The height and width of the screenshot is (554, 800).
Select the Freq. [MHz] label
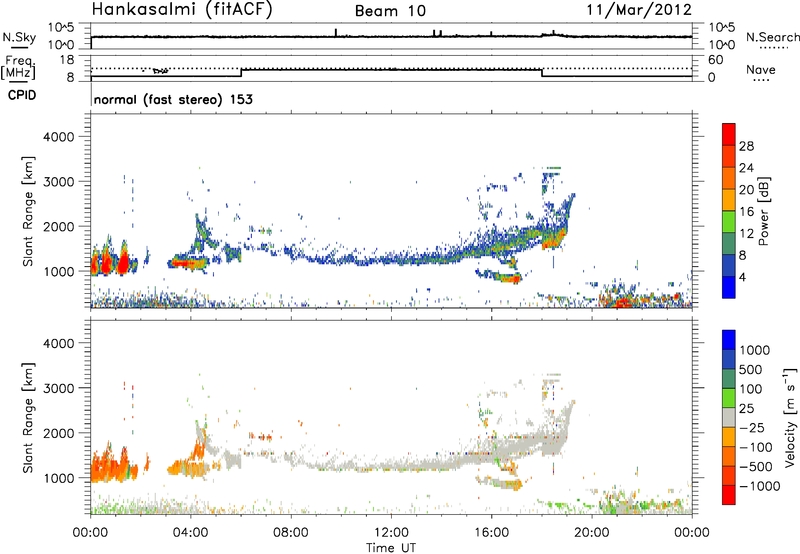(x=18, y=68)
